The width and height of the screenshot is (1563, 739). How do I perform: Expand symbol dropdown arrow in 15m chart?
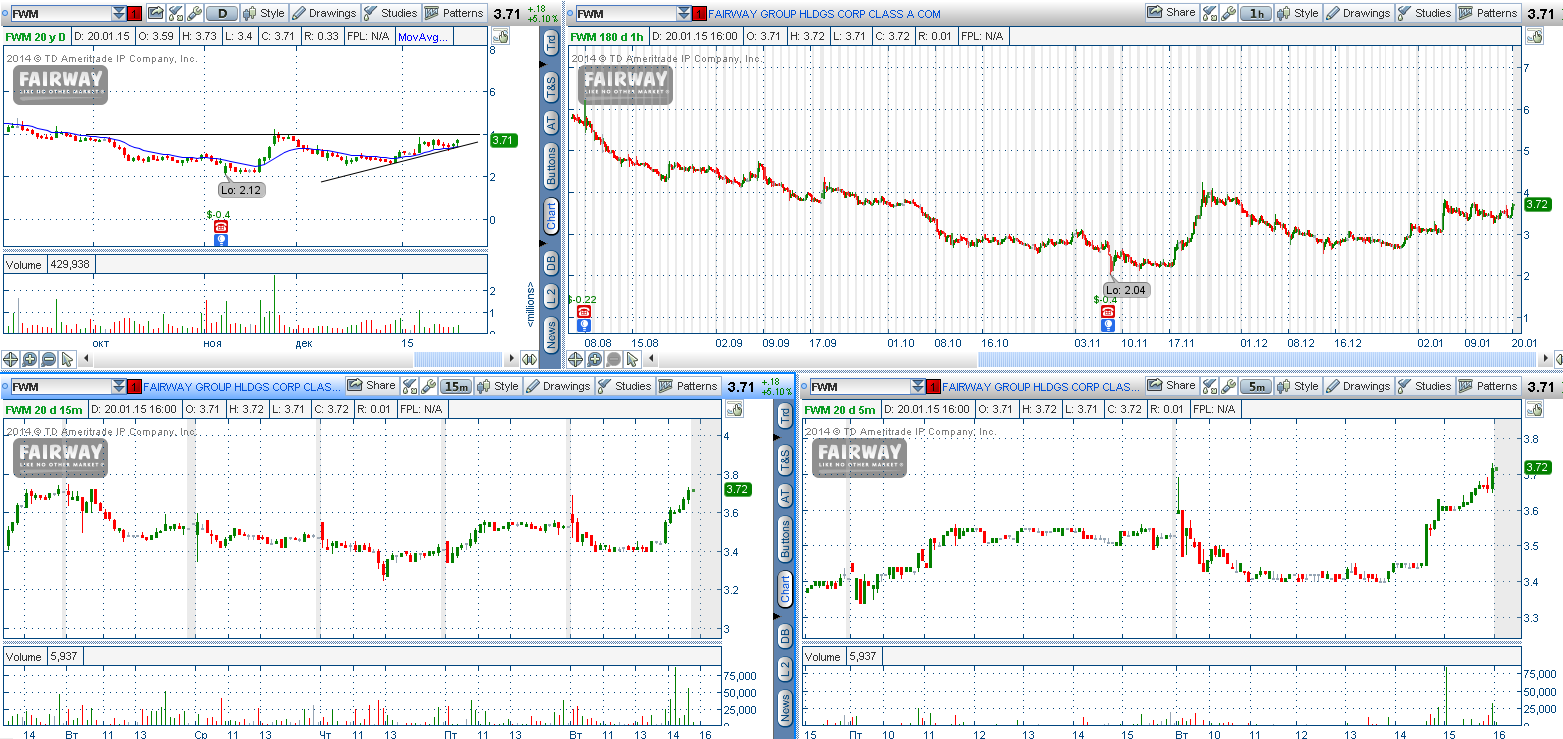pos(119,387)
